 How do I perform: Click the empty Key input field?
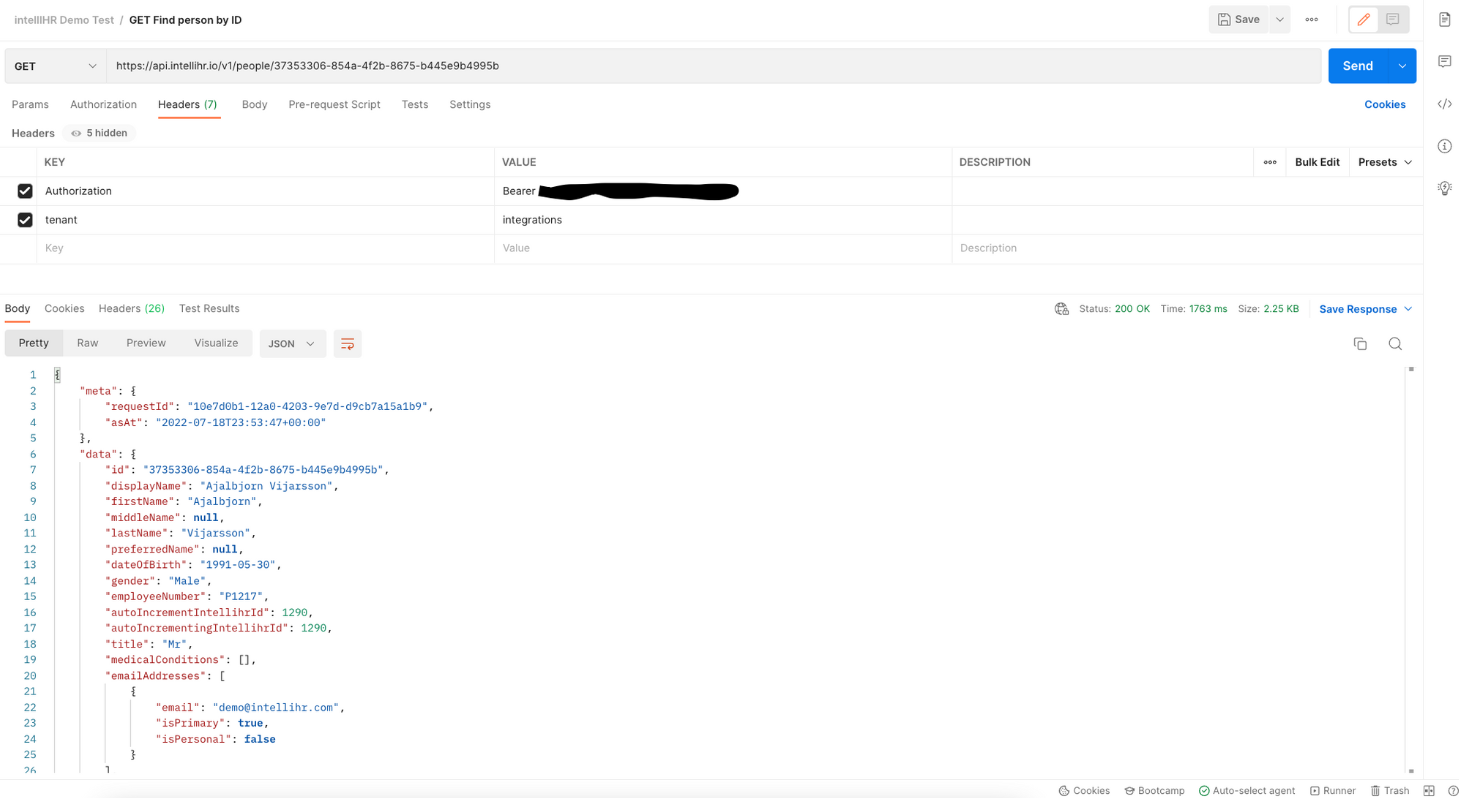pos(265,248)
